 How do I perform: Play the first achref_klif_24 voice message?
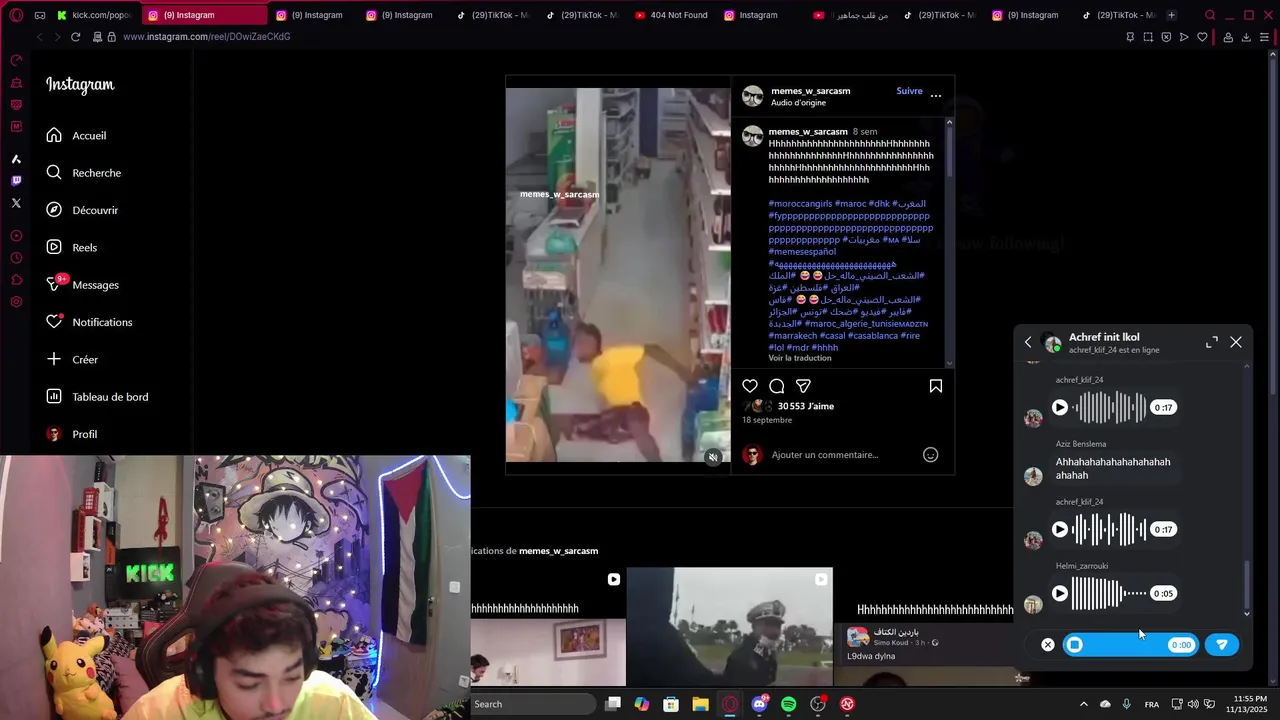[x=1060, y=407]
